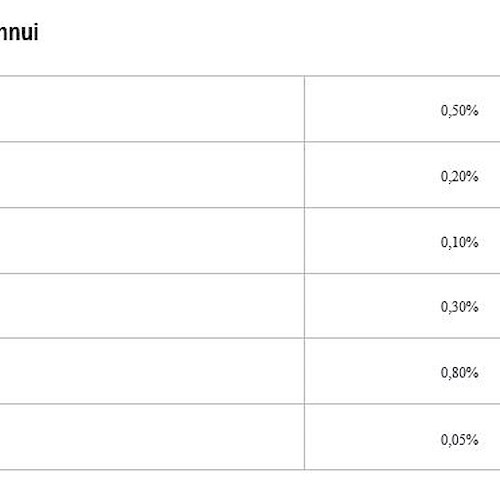Click the vertical divider between table columns
500x500 pixels.
[304, 273]
